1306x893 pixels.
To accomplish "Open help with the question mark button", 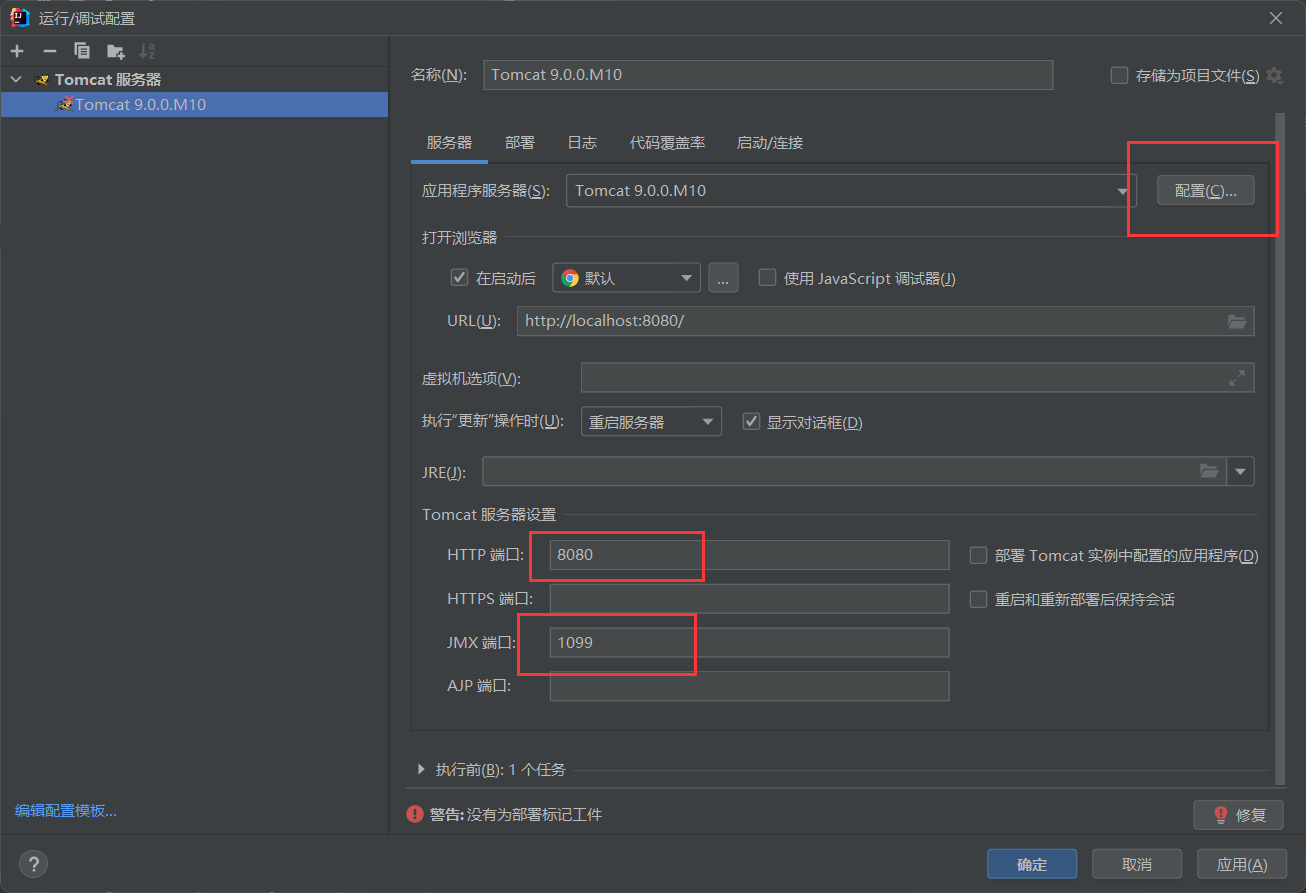I will point(33,864).
